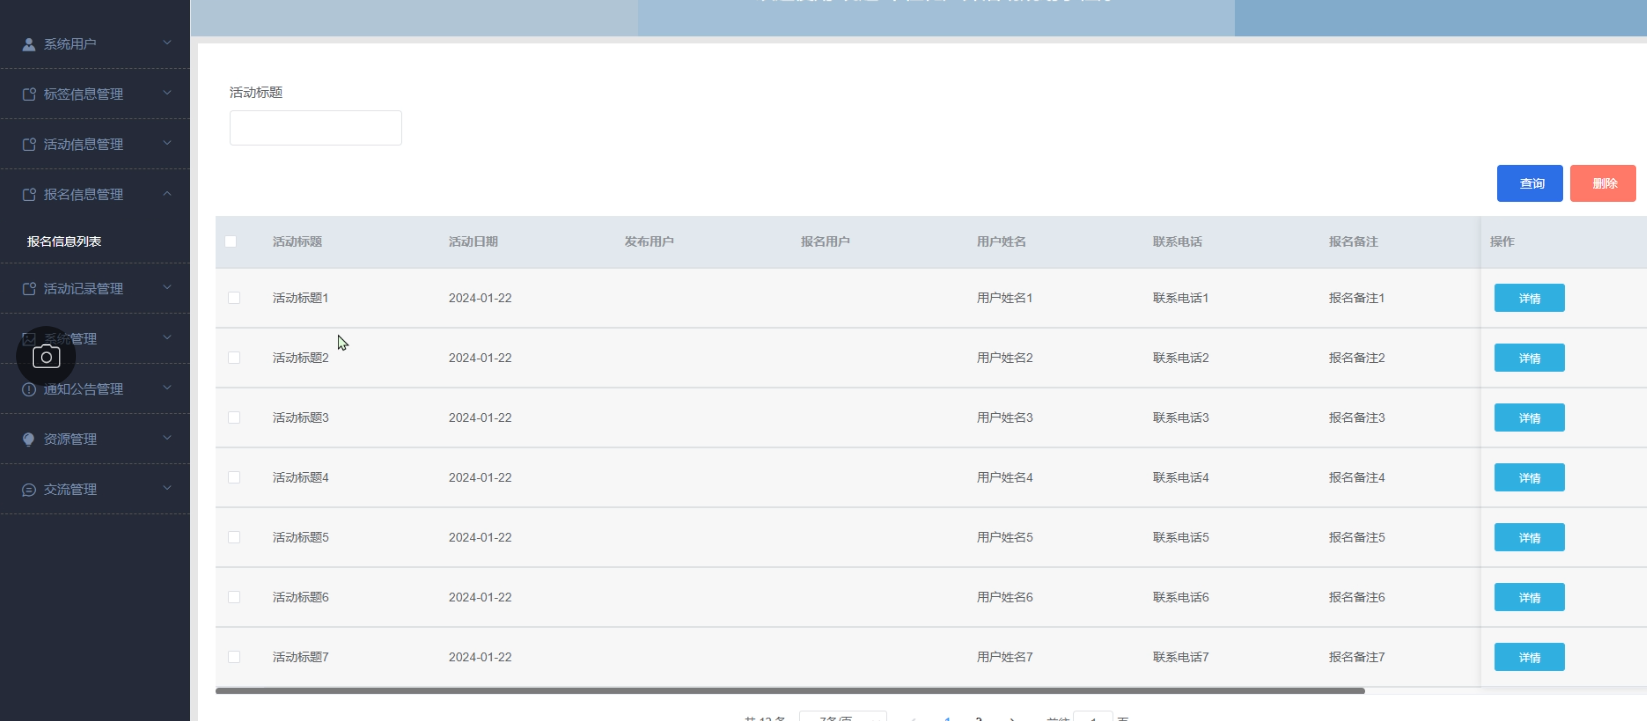
Task: Click the 用户姓名6 cell
Action: 1004,597
